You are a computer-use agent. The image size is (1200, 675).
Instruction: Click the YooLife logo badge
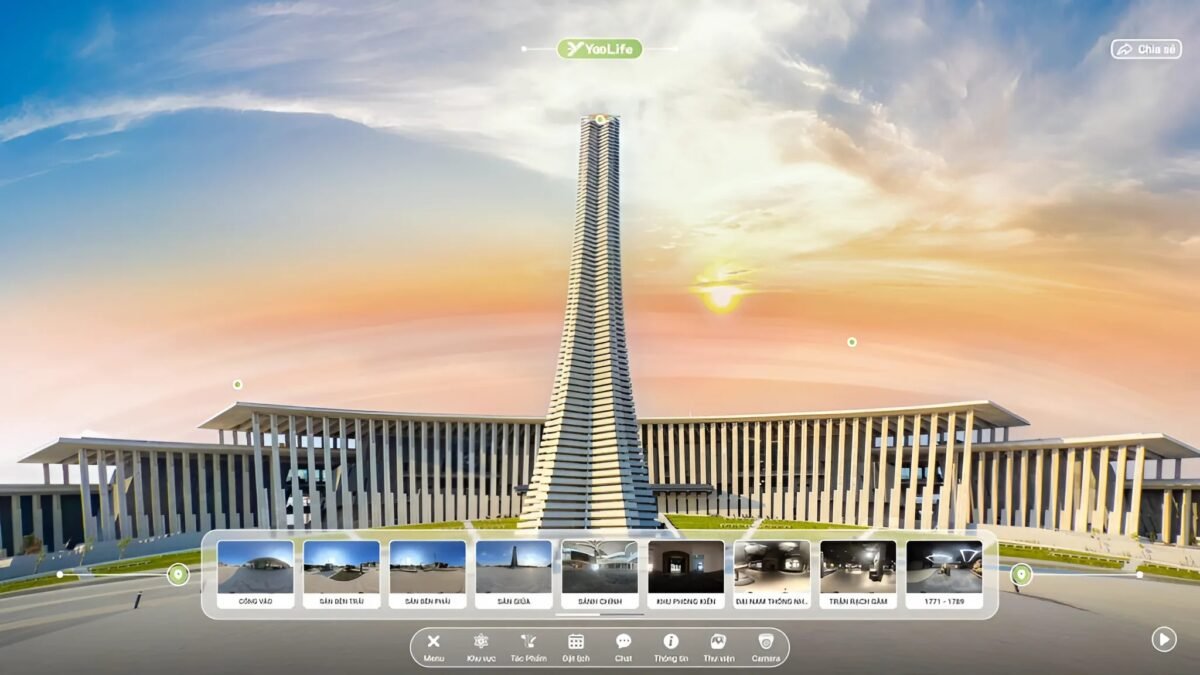click(600, 49)
